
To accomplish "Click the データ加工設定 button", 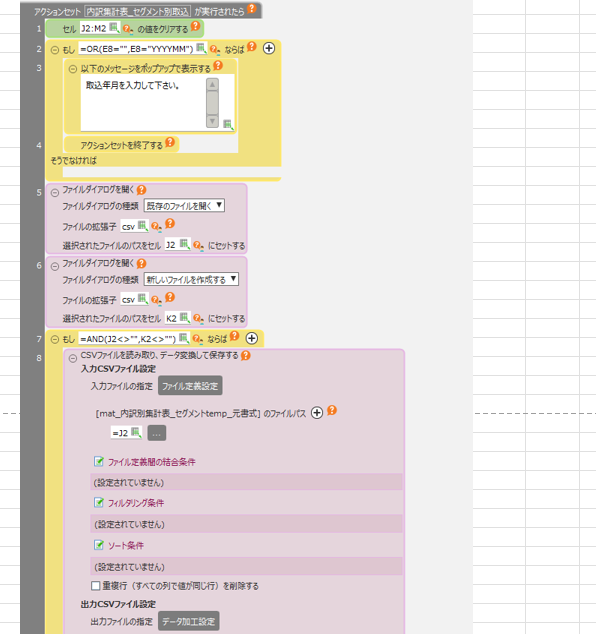I will click(x=188, y=621).
